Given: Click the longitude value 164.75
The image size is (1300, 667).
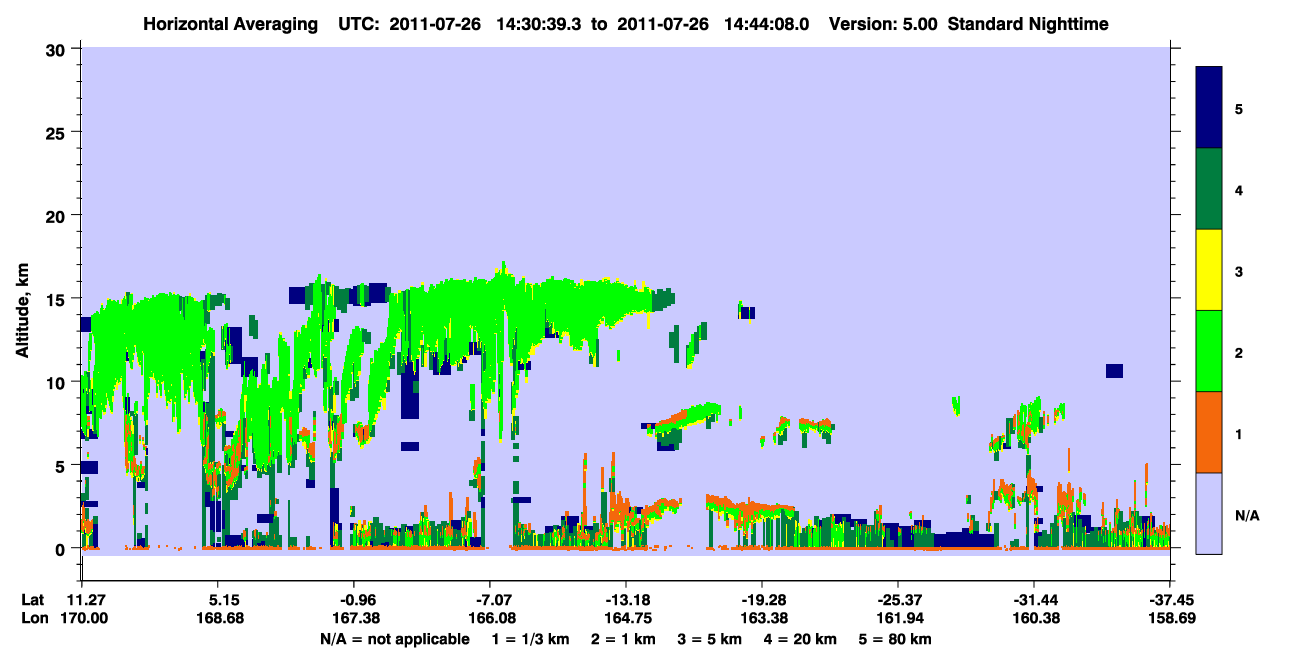Looking at the screenshot, I should coord(626,619).
